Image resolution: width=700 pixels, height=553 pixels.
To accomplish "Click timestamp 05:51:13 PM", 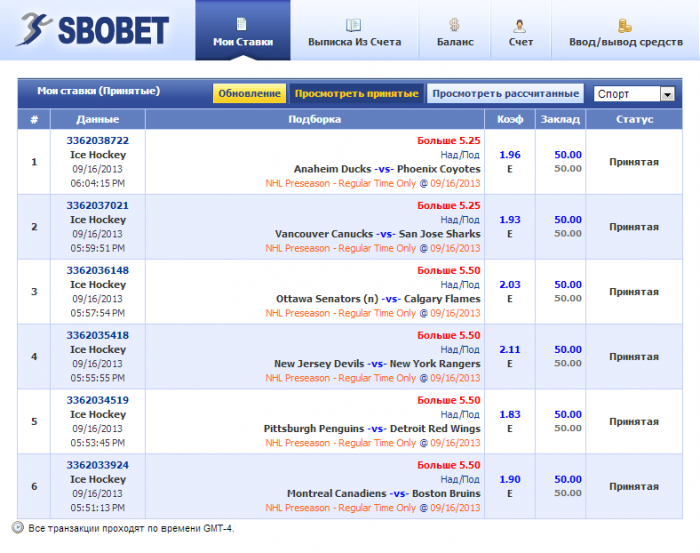I will [98, 508].
